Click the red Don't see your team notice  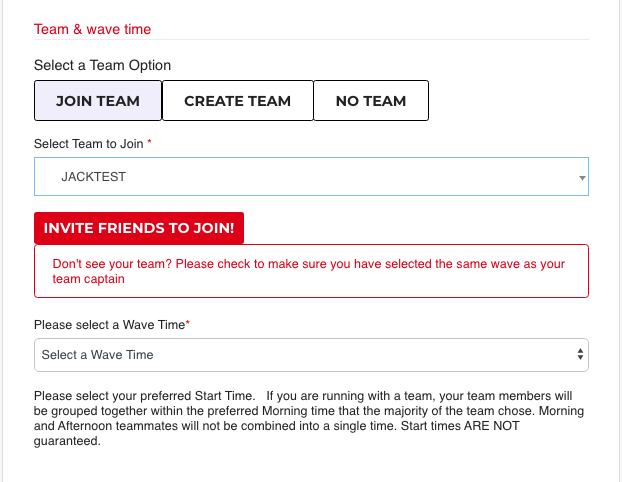pos(311,271)
